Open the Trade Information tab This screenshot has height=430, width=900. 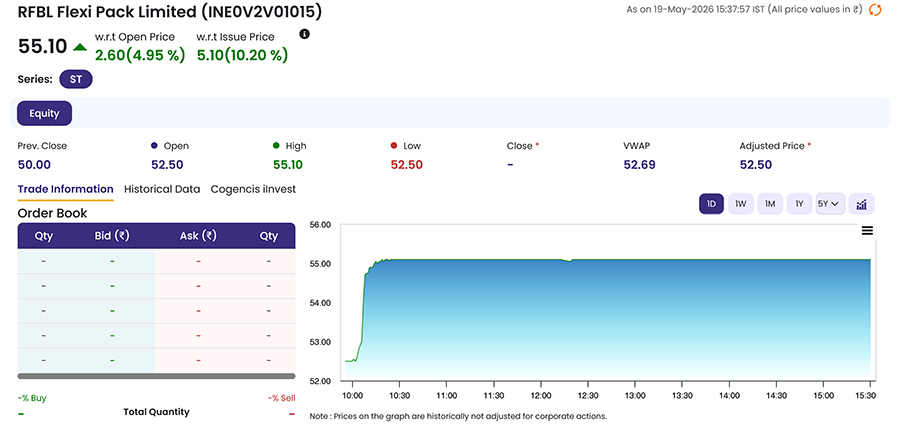click(x=65, y=189)
